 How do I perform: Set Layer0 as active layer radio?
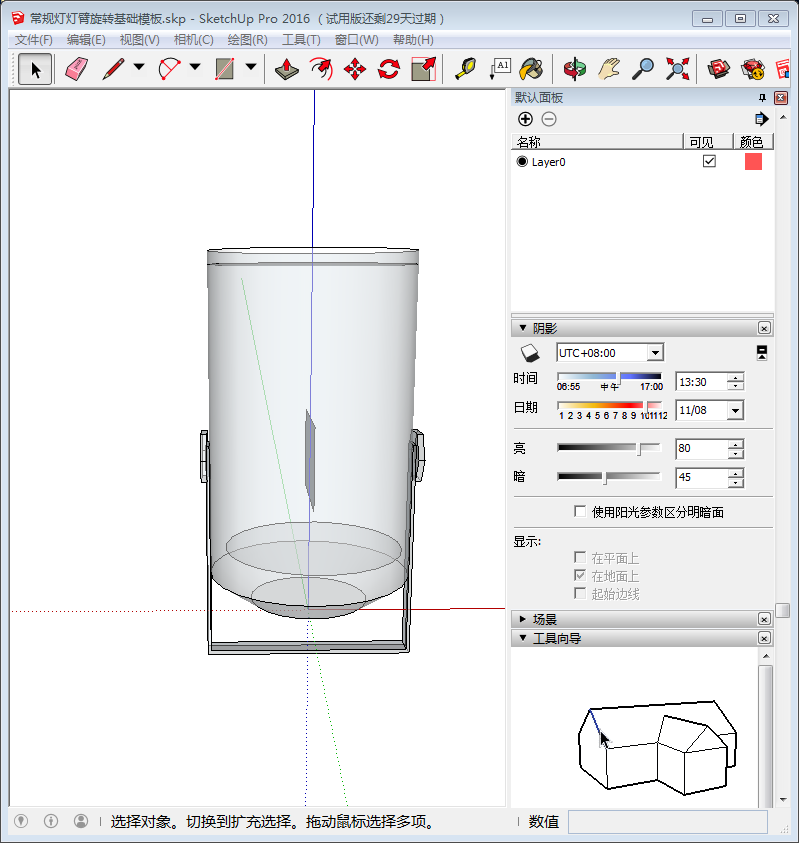pos(522,161)
